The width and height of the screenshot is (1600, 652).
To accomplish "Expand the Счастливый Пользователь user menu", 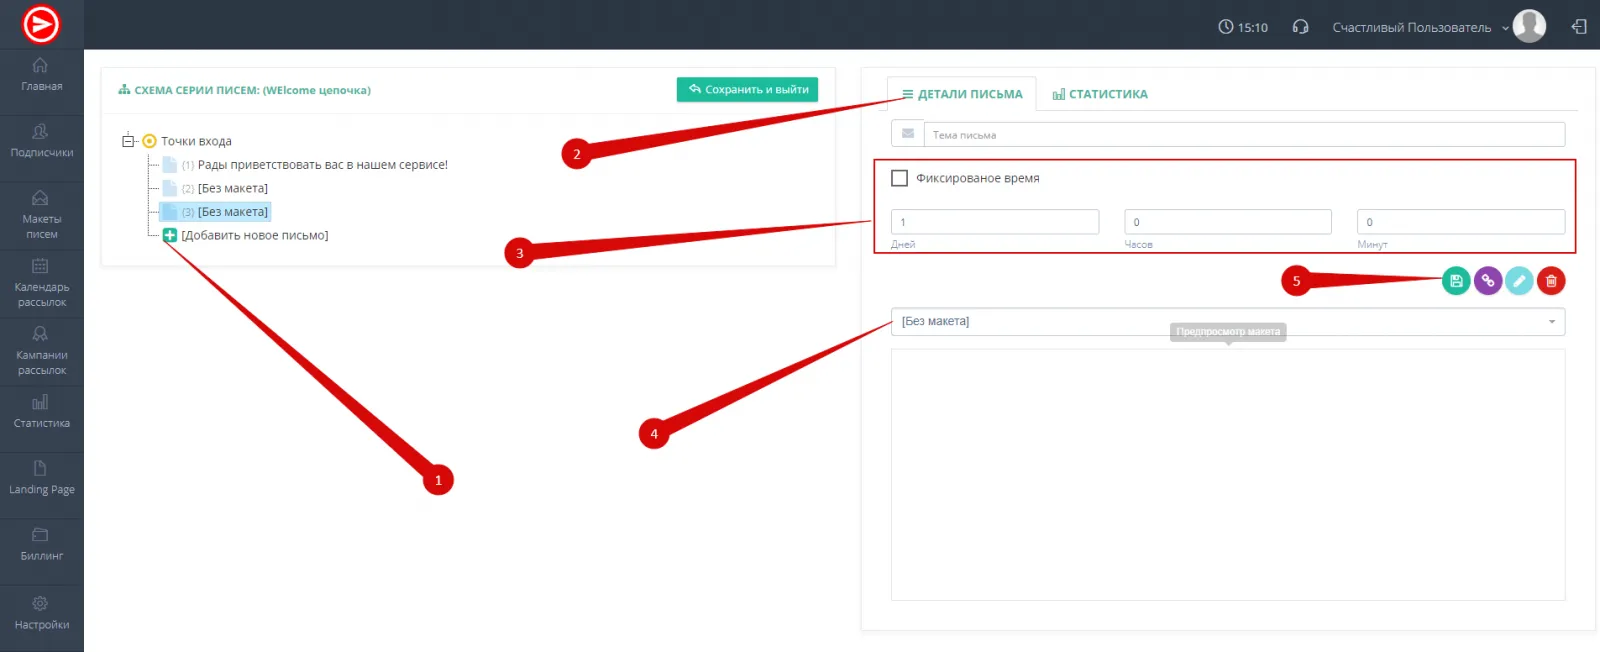I will coord(1420,28).
